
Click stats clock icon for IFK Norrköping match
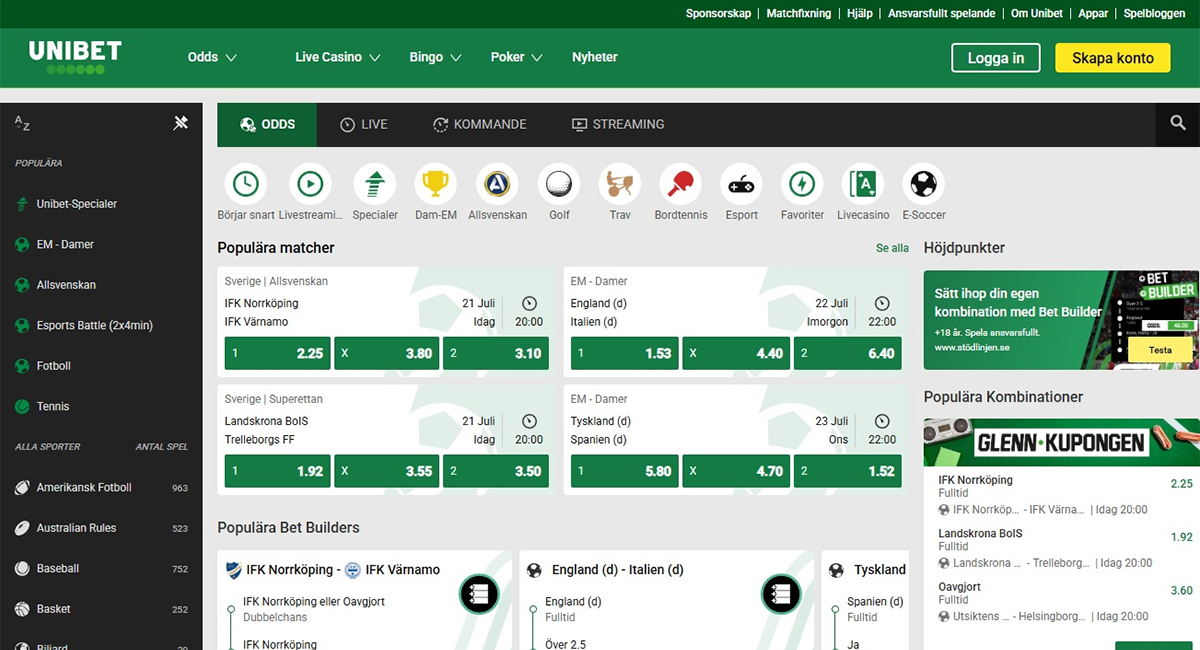(530, 303)
